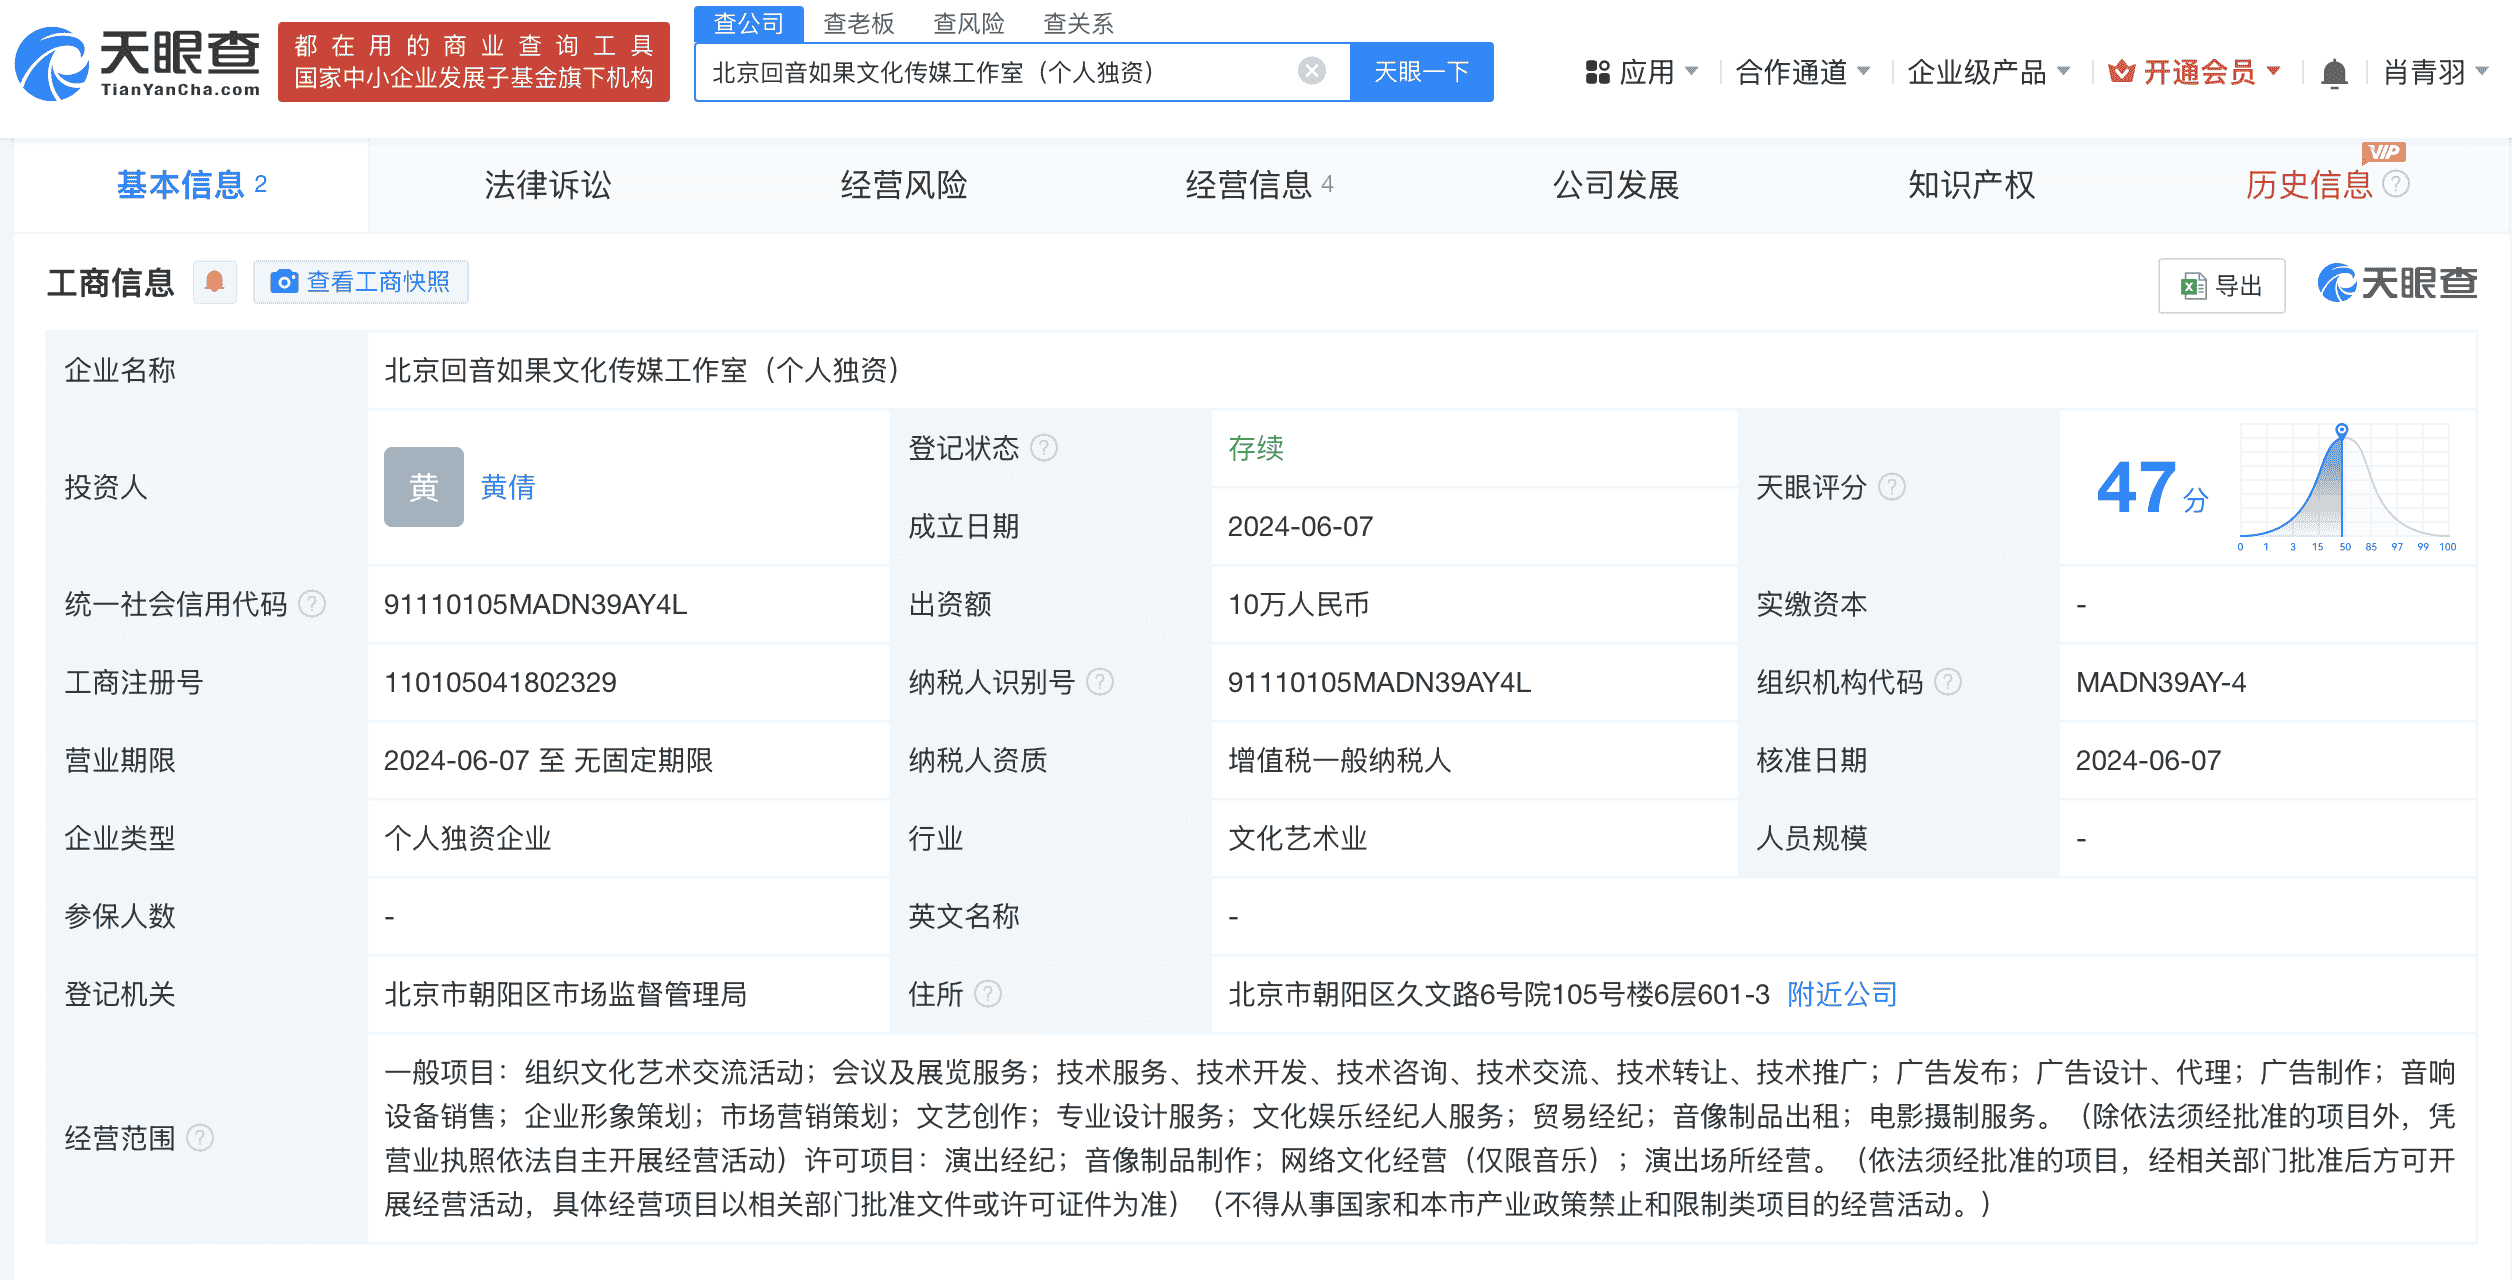Screen dimensions: 2512x1280
Task: Click the 天眼一下 search button
Action: click(x=1422, y=70)
